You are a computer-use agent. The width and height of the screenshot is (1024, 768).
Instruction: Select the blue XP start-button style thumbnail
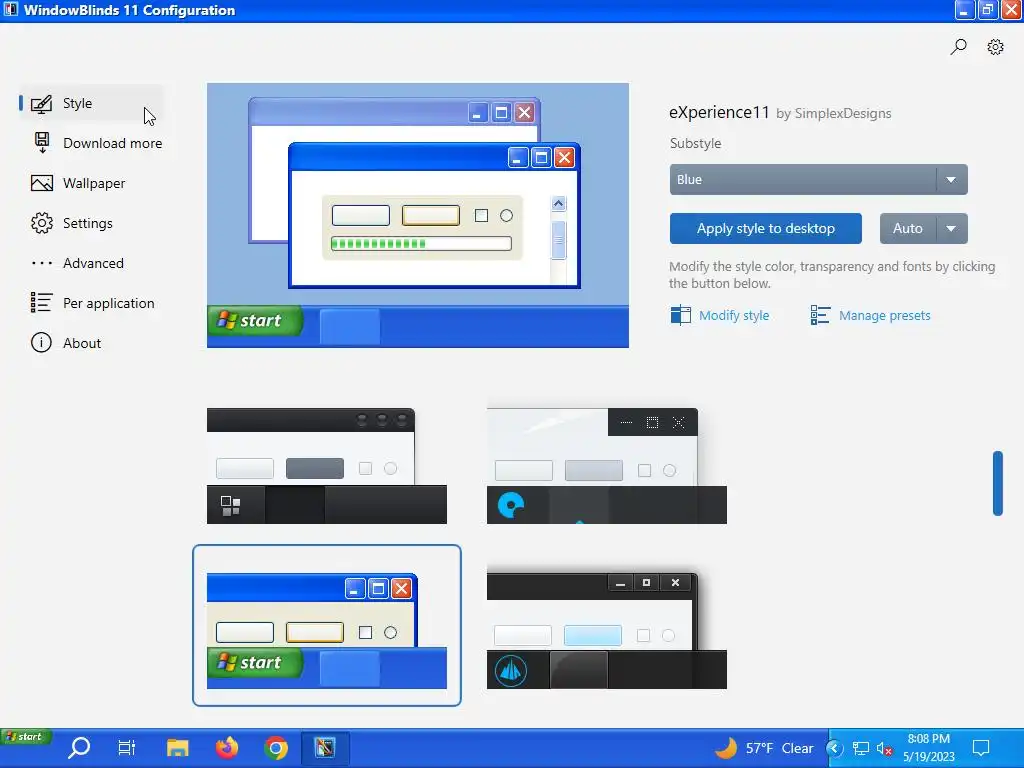pos(327,626)
